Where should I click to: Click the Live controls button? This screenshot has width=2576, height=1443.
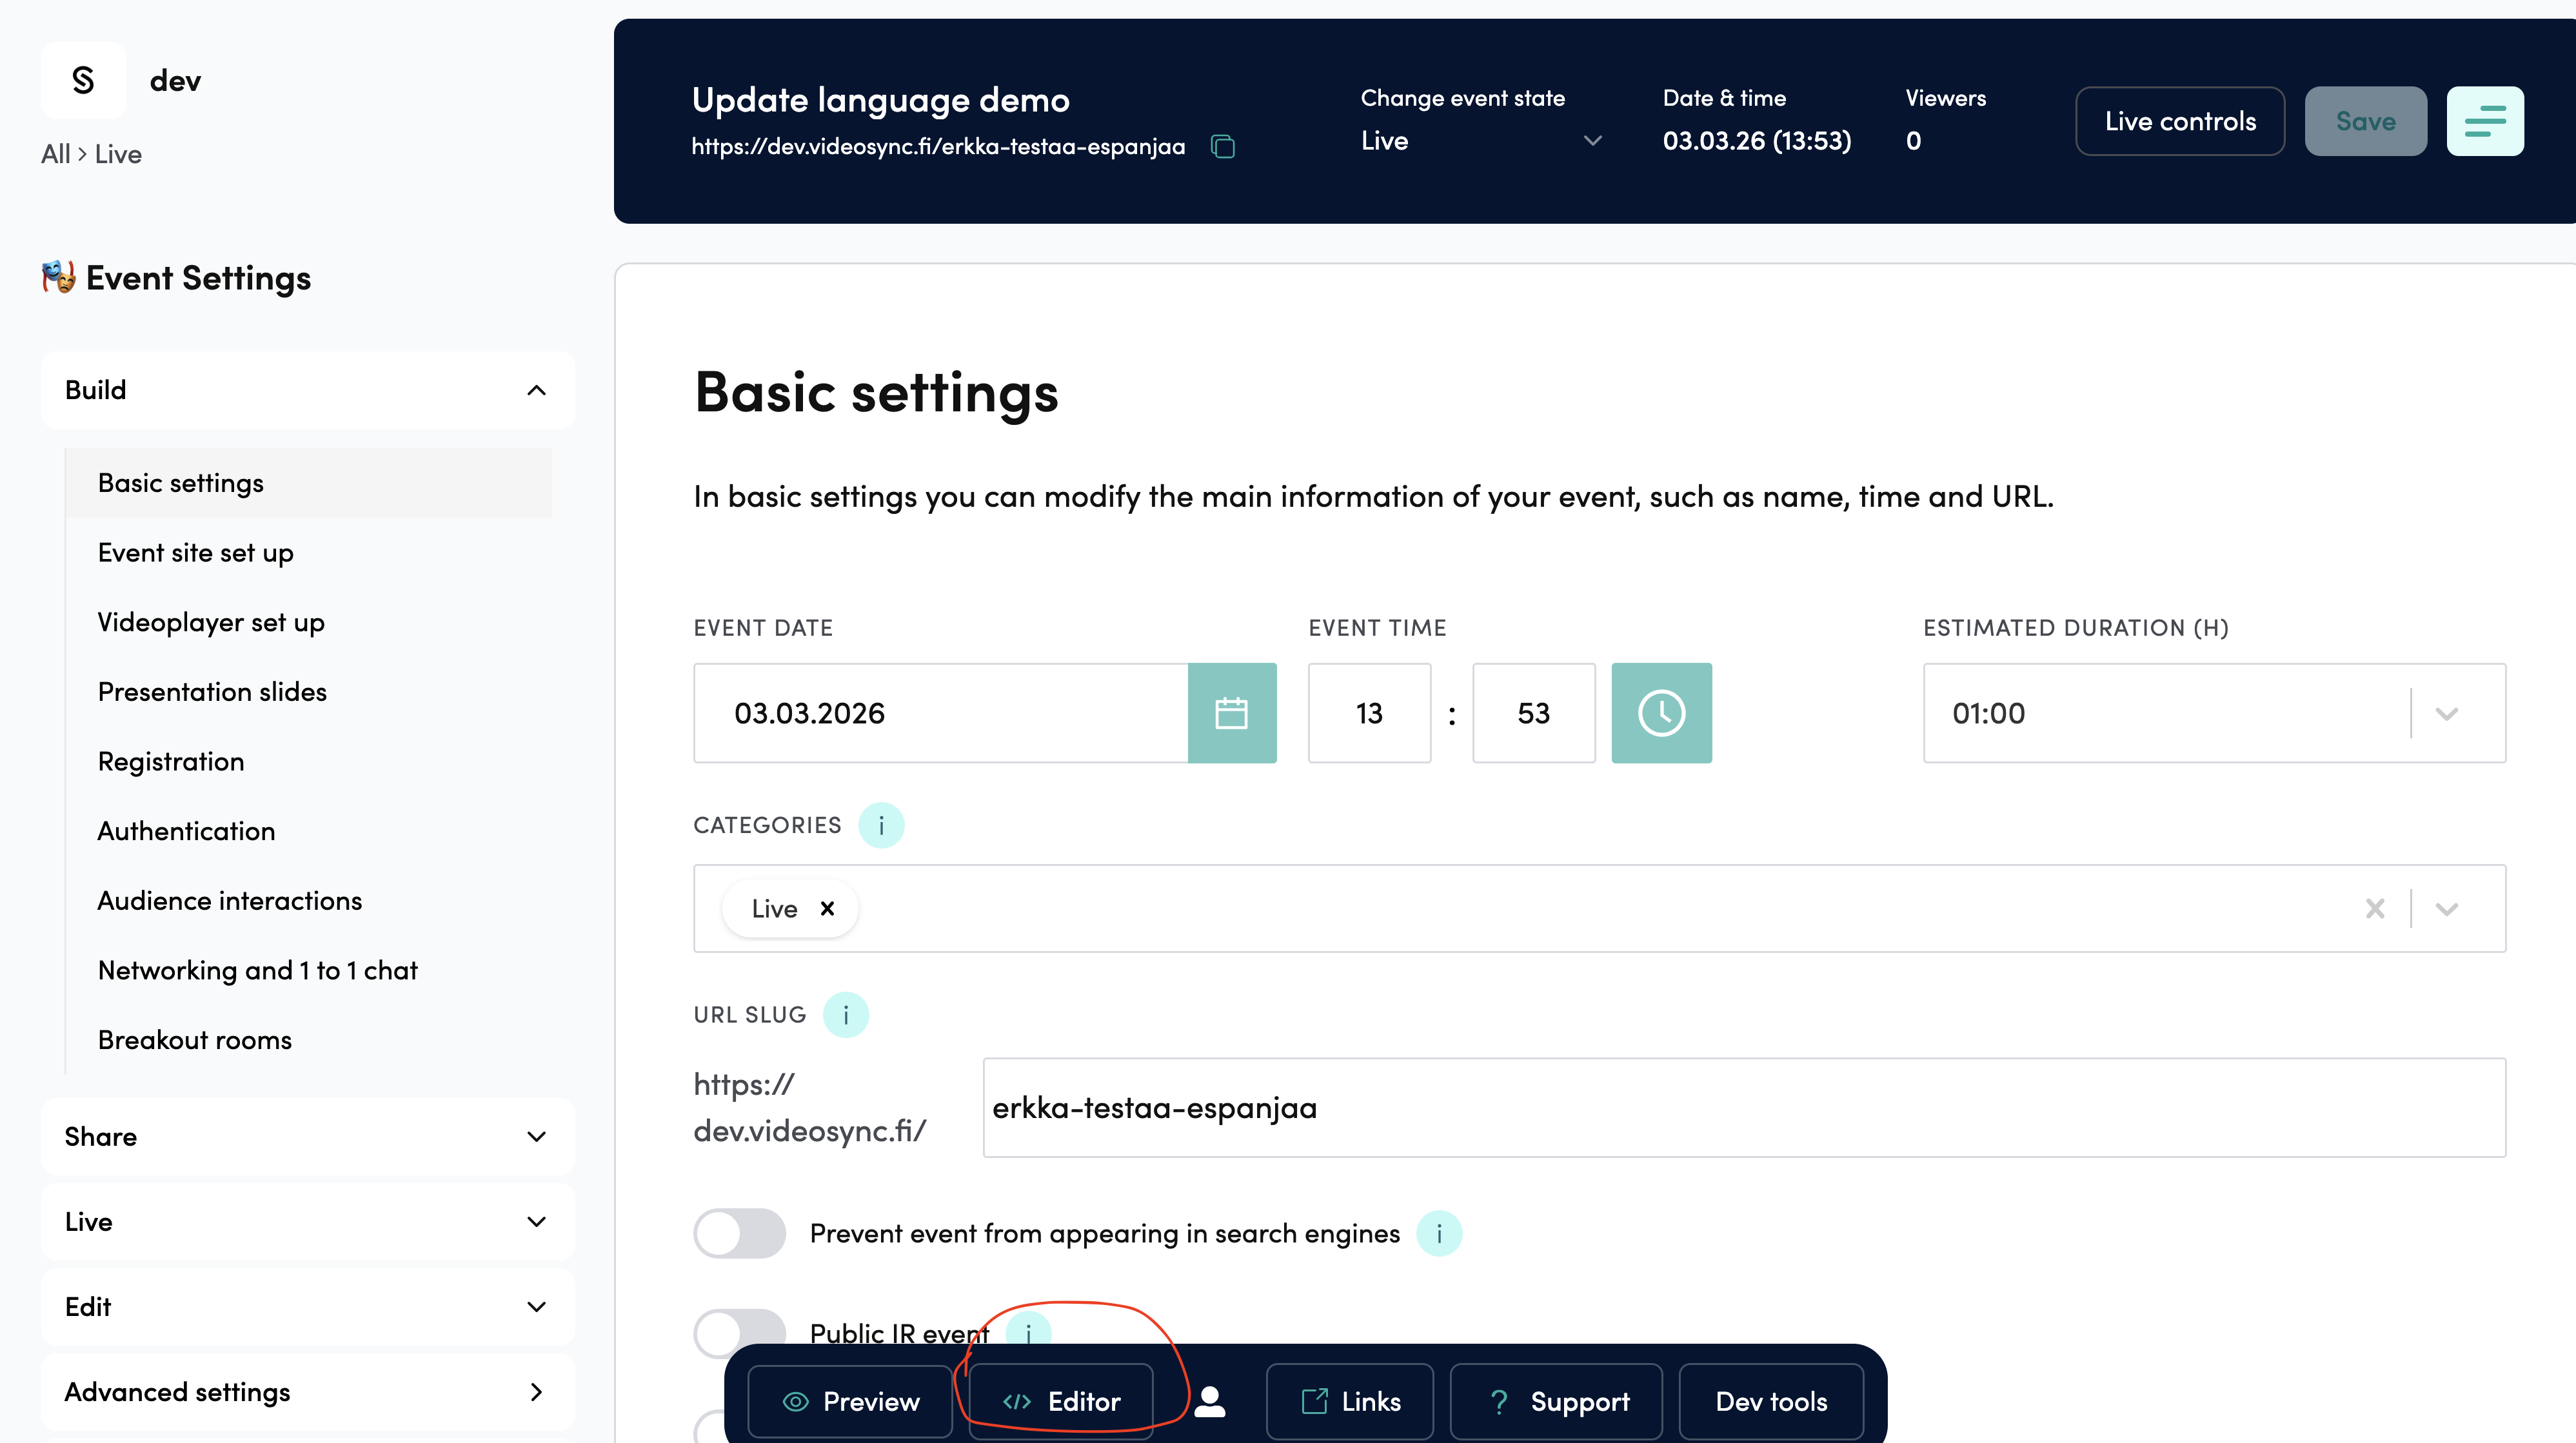coord(2179,121)
